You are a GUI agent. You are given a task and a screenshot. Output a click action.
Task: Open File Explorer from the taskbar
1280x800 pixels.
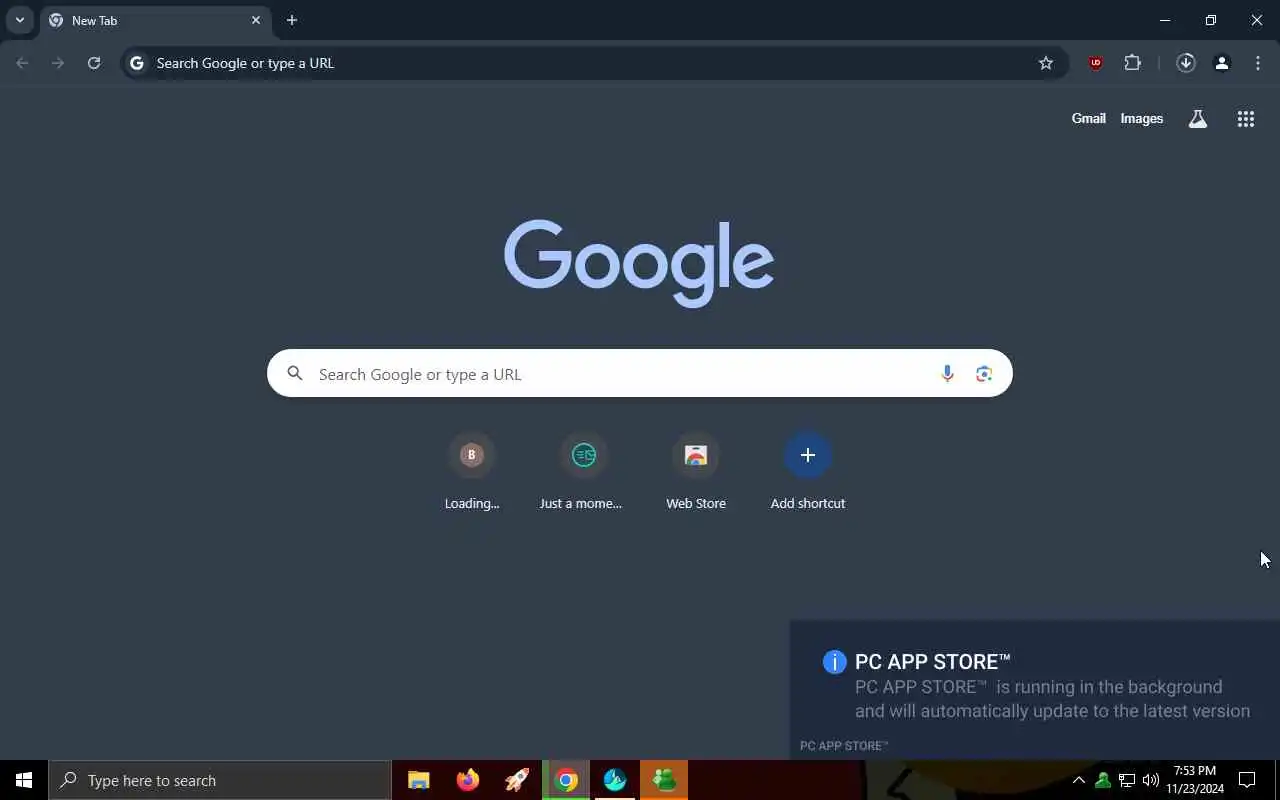[x=419, y=780]
